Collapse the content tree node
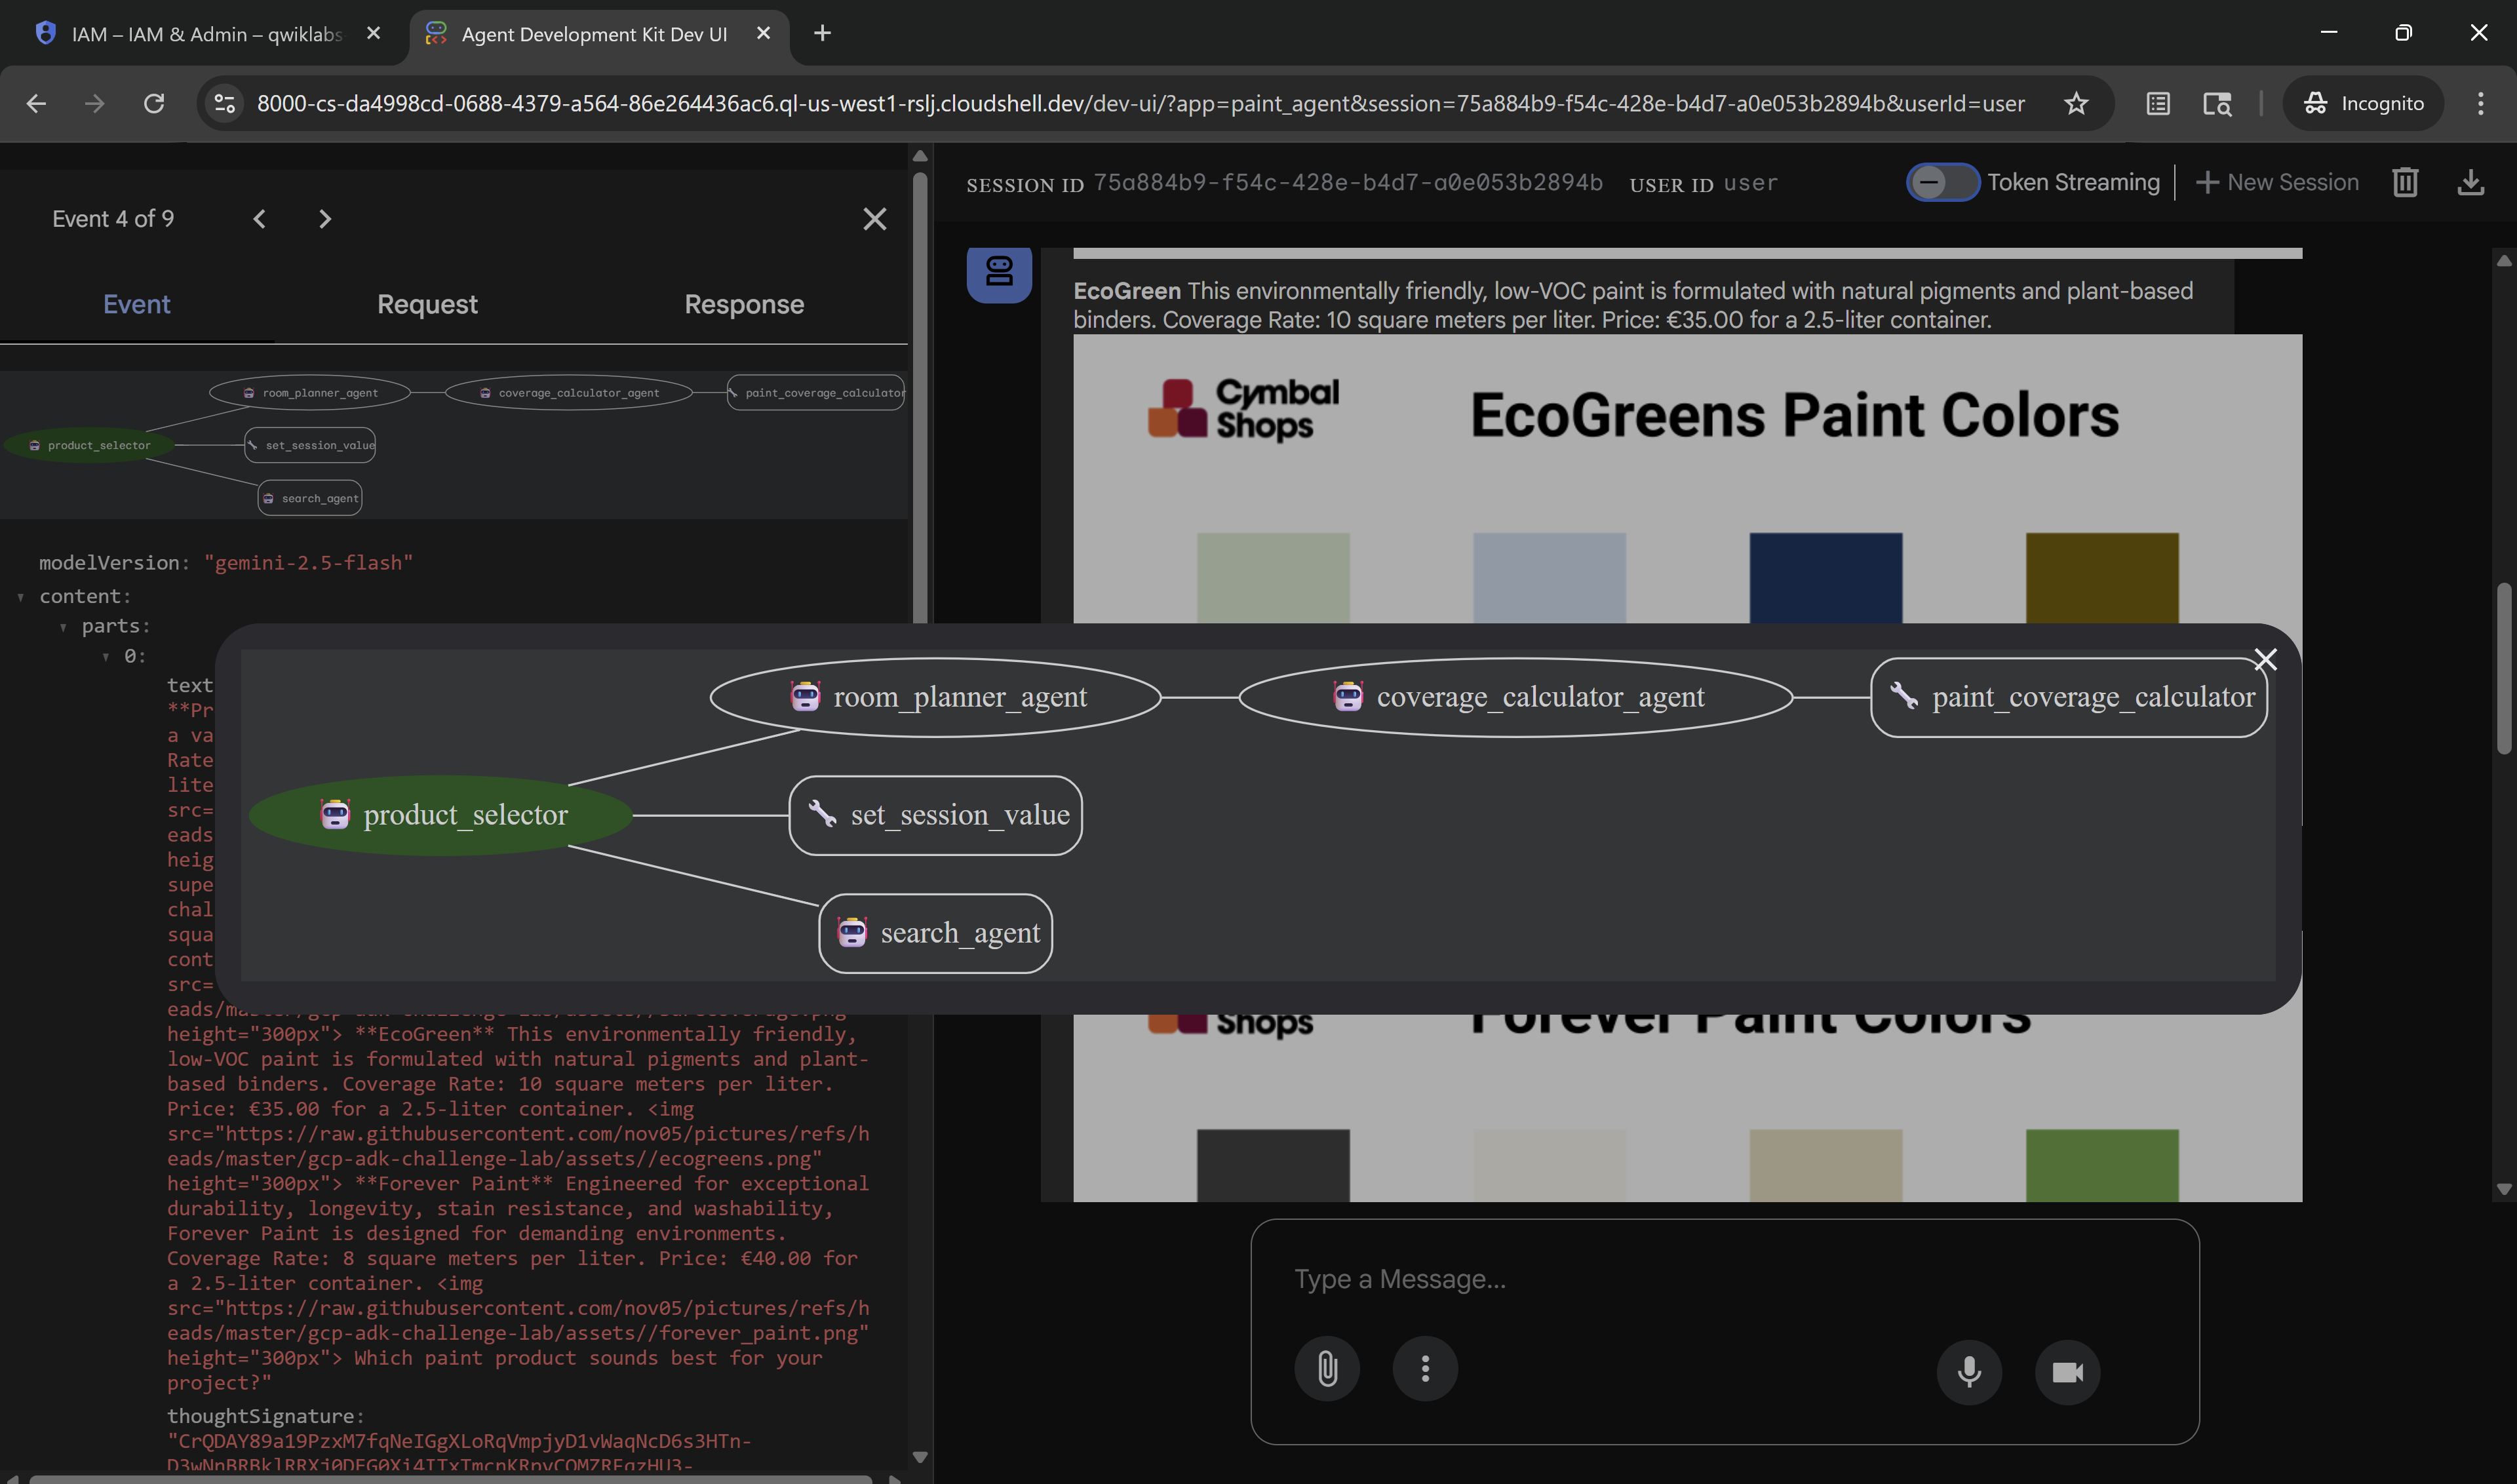The image size is (2517, 1484). point(21,597)
